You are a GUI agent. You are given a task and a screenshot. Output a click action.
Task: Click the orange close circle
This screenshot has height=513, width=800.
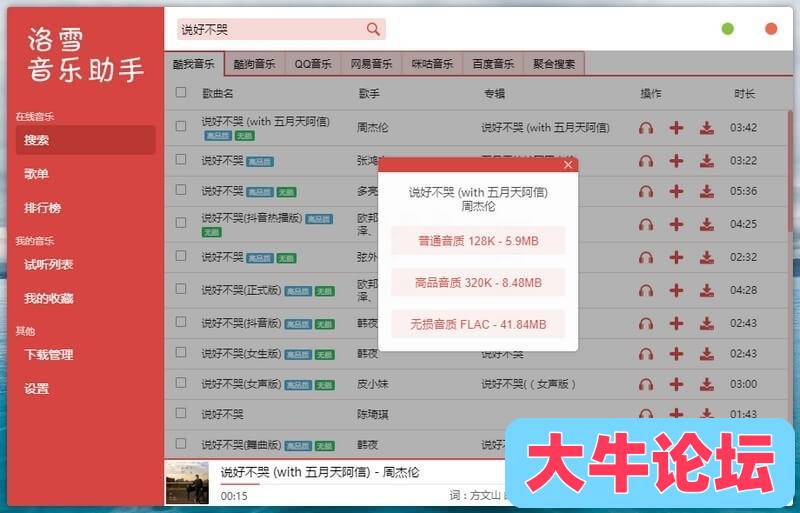click(771, 29)
